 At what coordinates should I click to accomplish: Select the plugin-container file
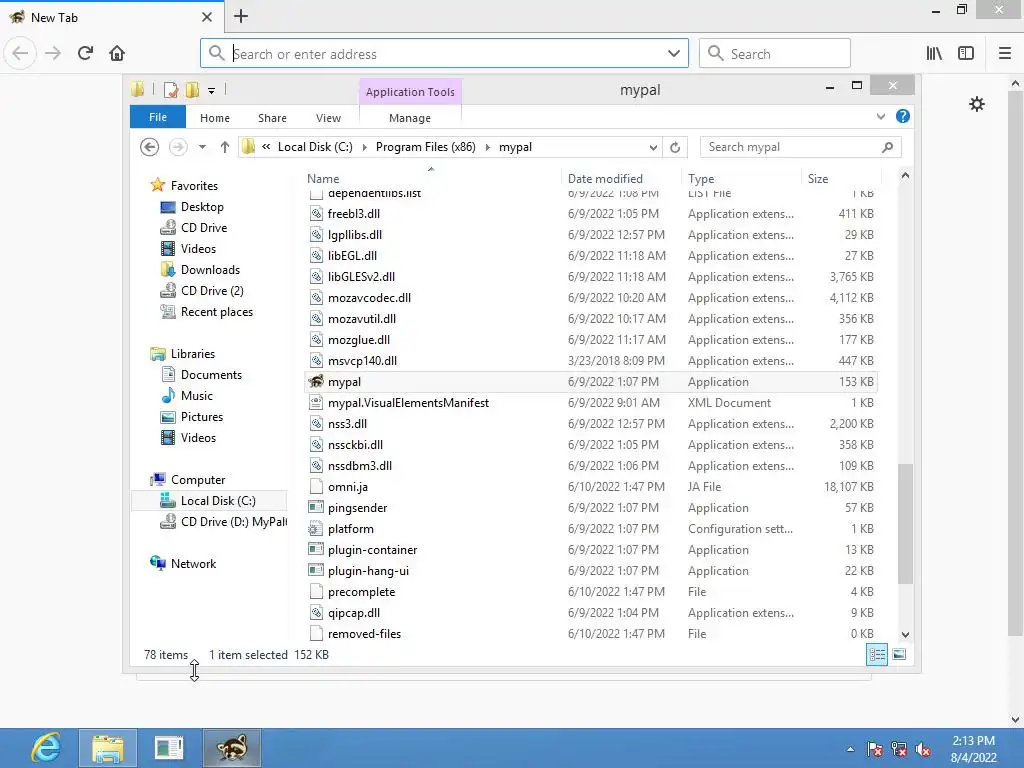click(x=590, y=550)
